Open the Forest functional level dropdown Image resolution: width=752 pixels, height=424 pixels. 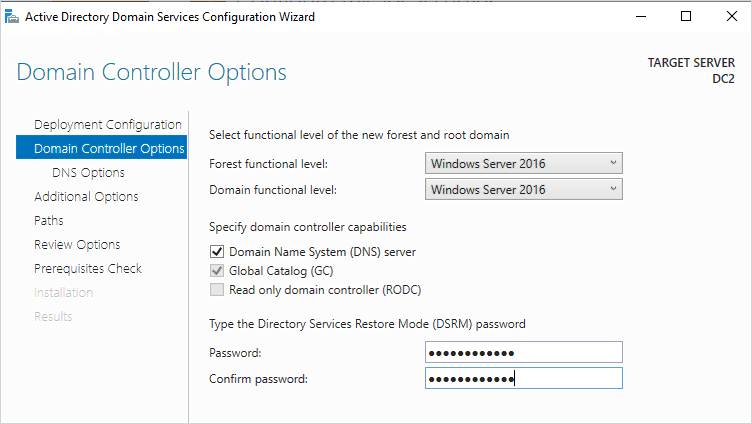[524, 163]
